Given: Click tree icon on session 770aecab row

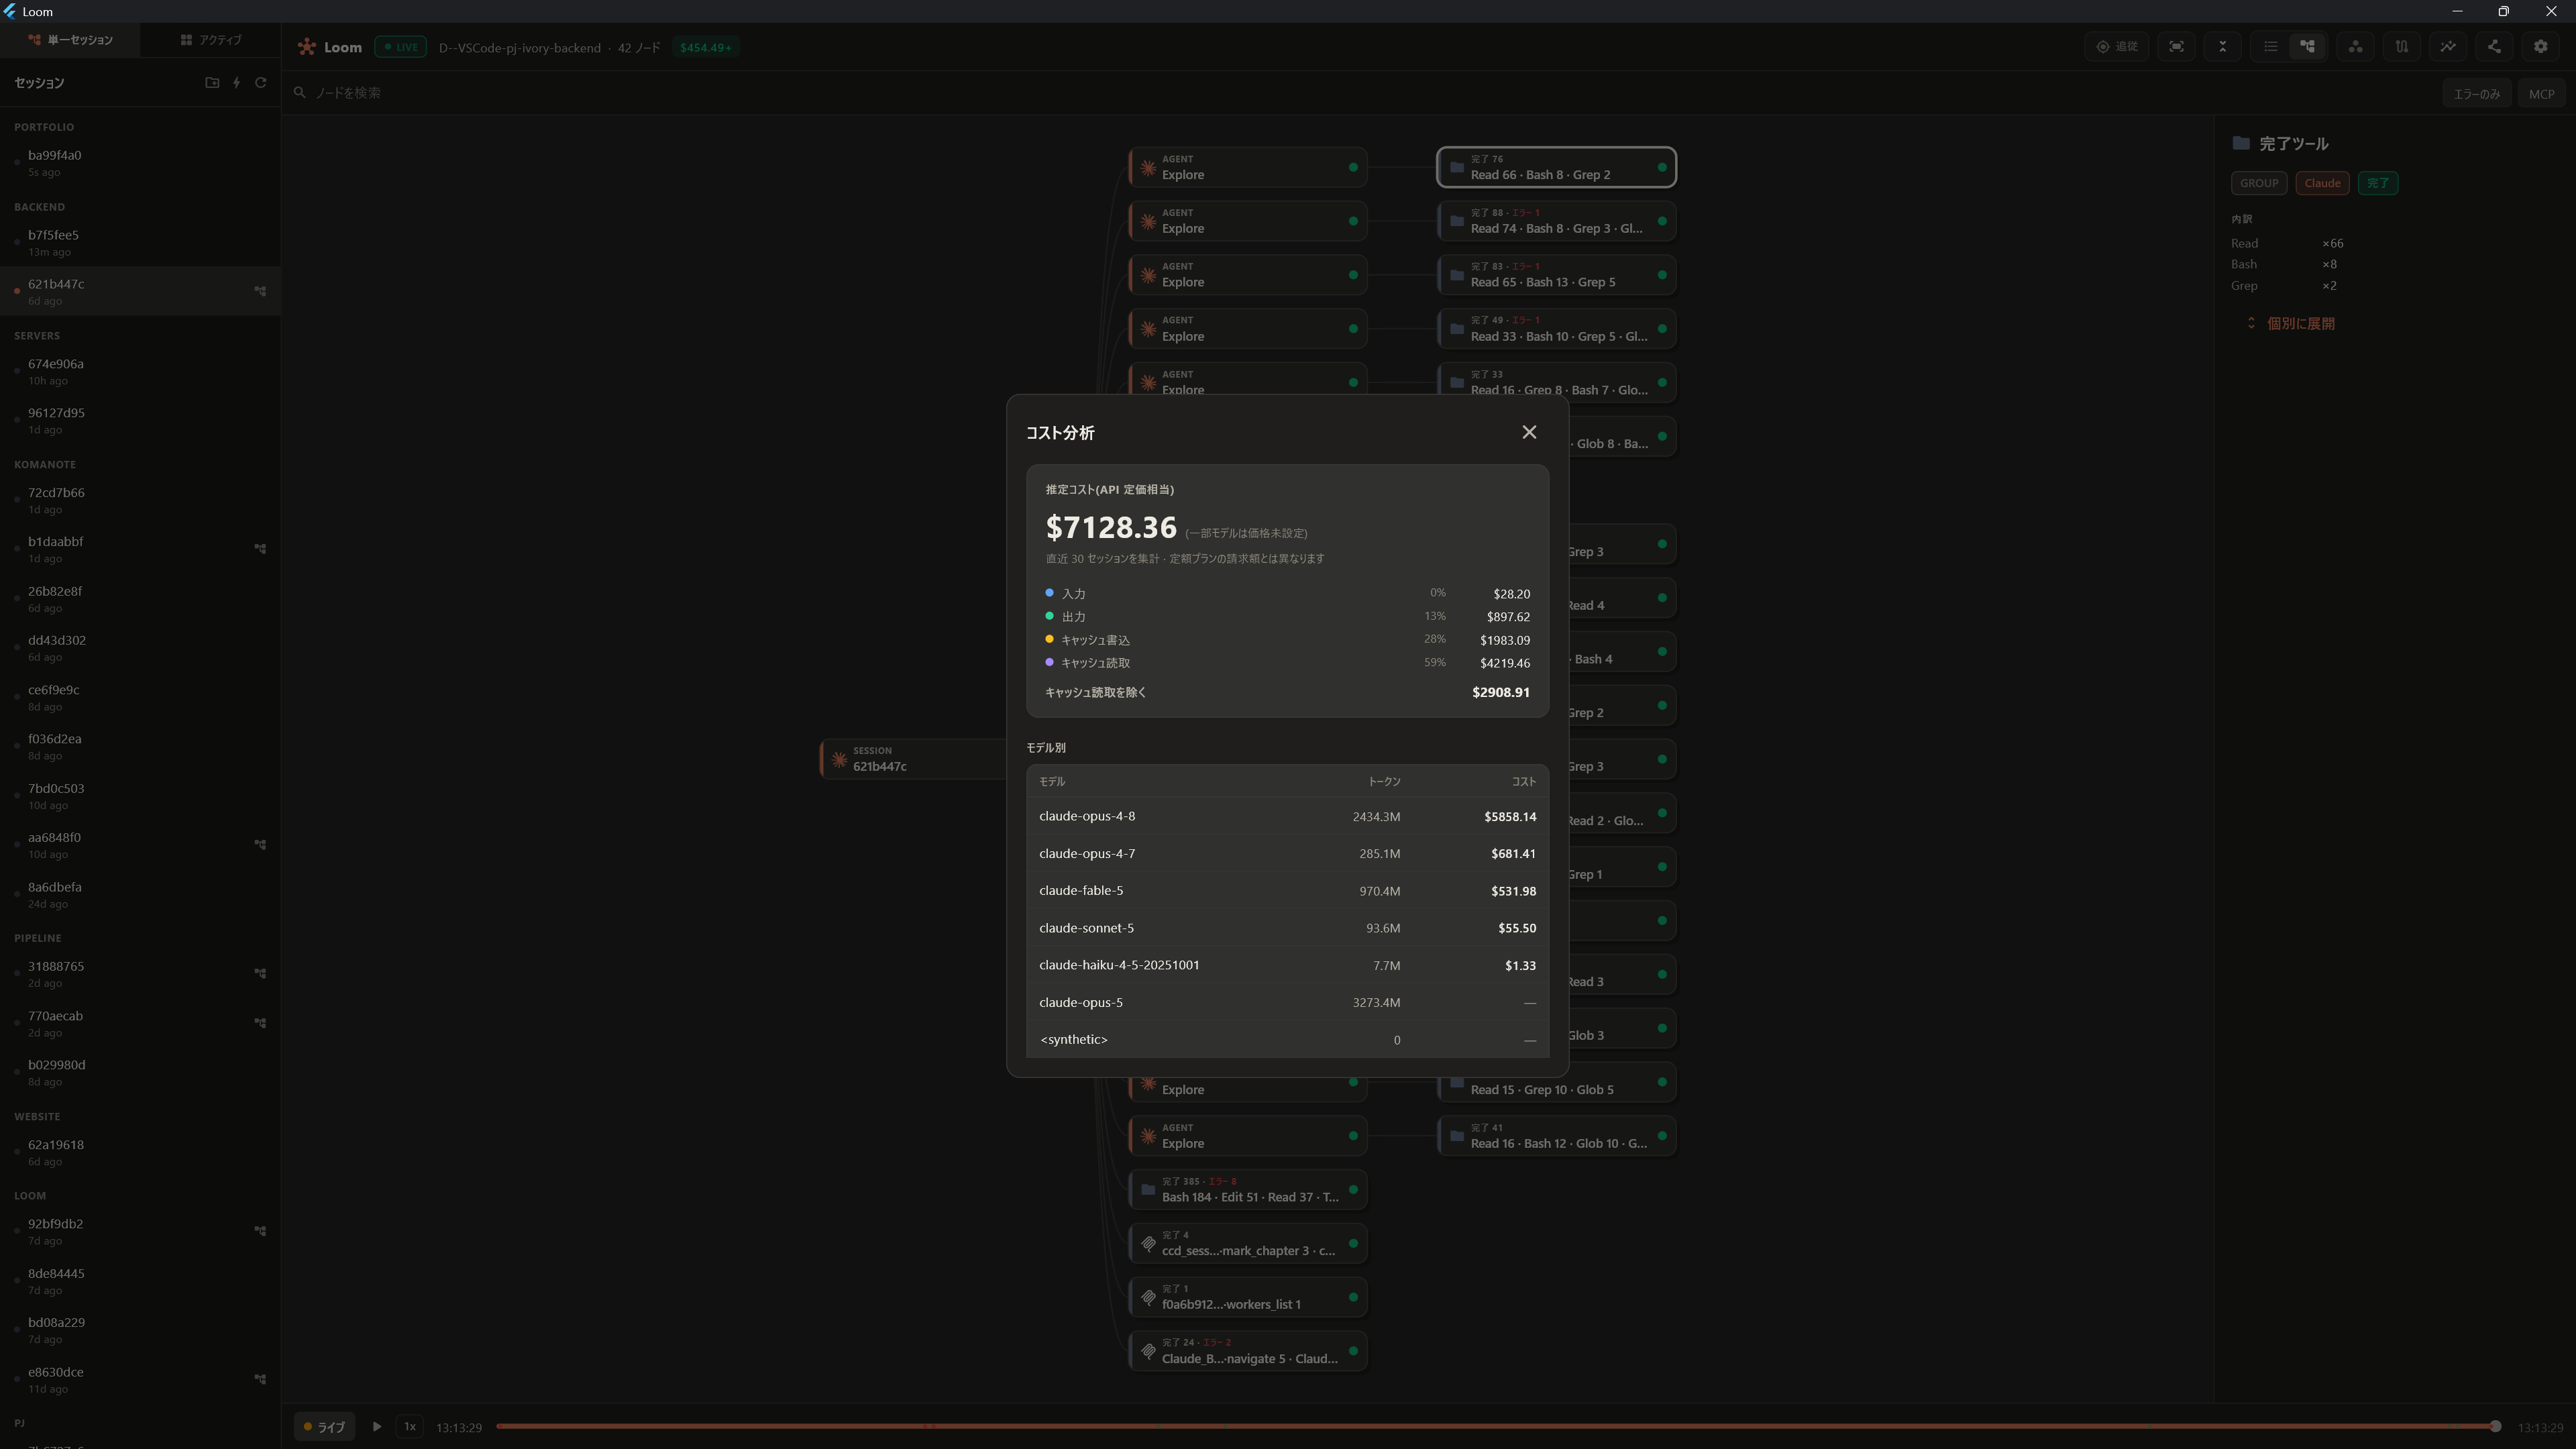Looking at the screenshot, I should pos(260,1023).
